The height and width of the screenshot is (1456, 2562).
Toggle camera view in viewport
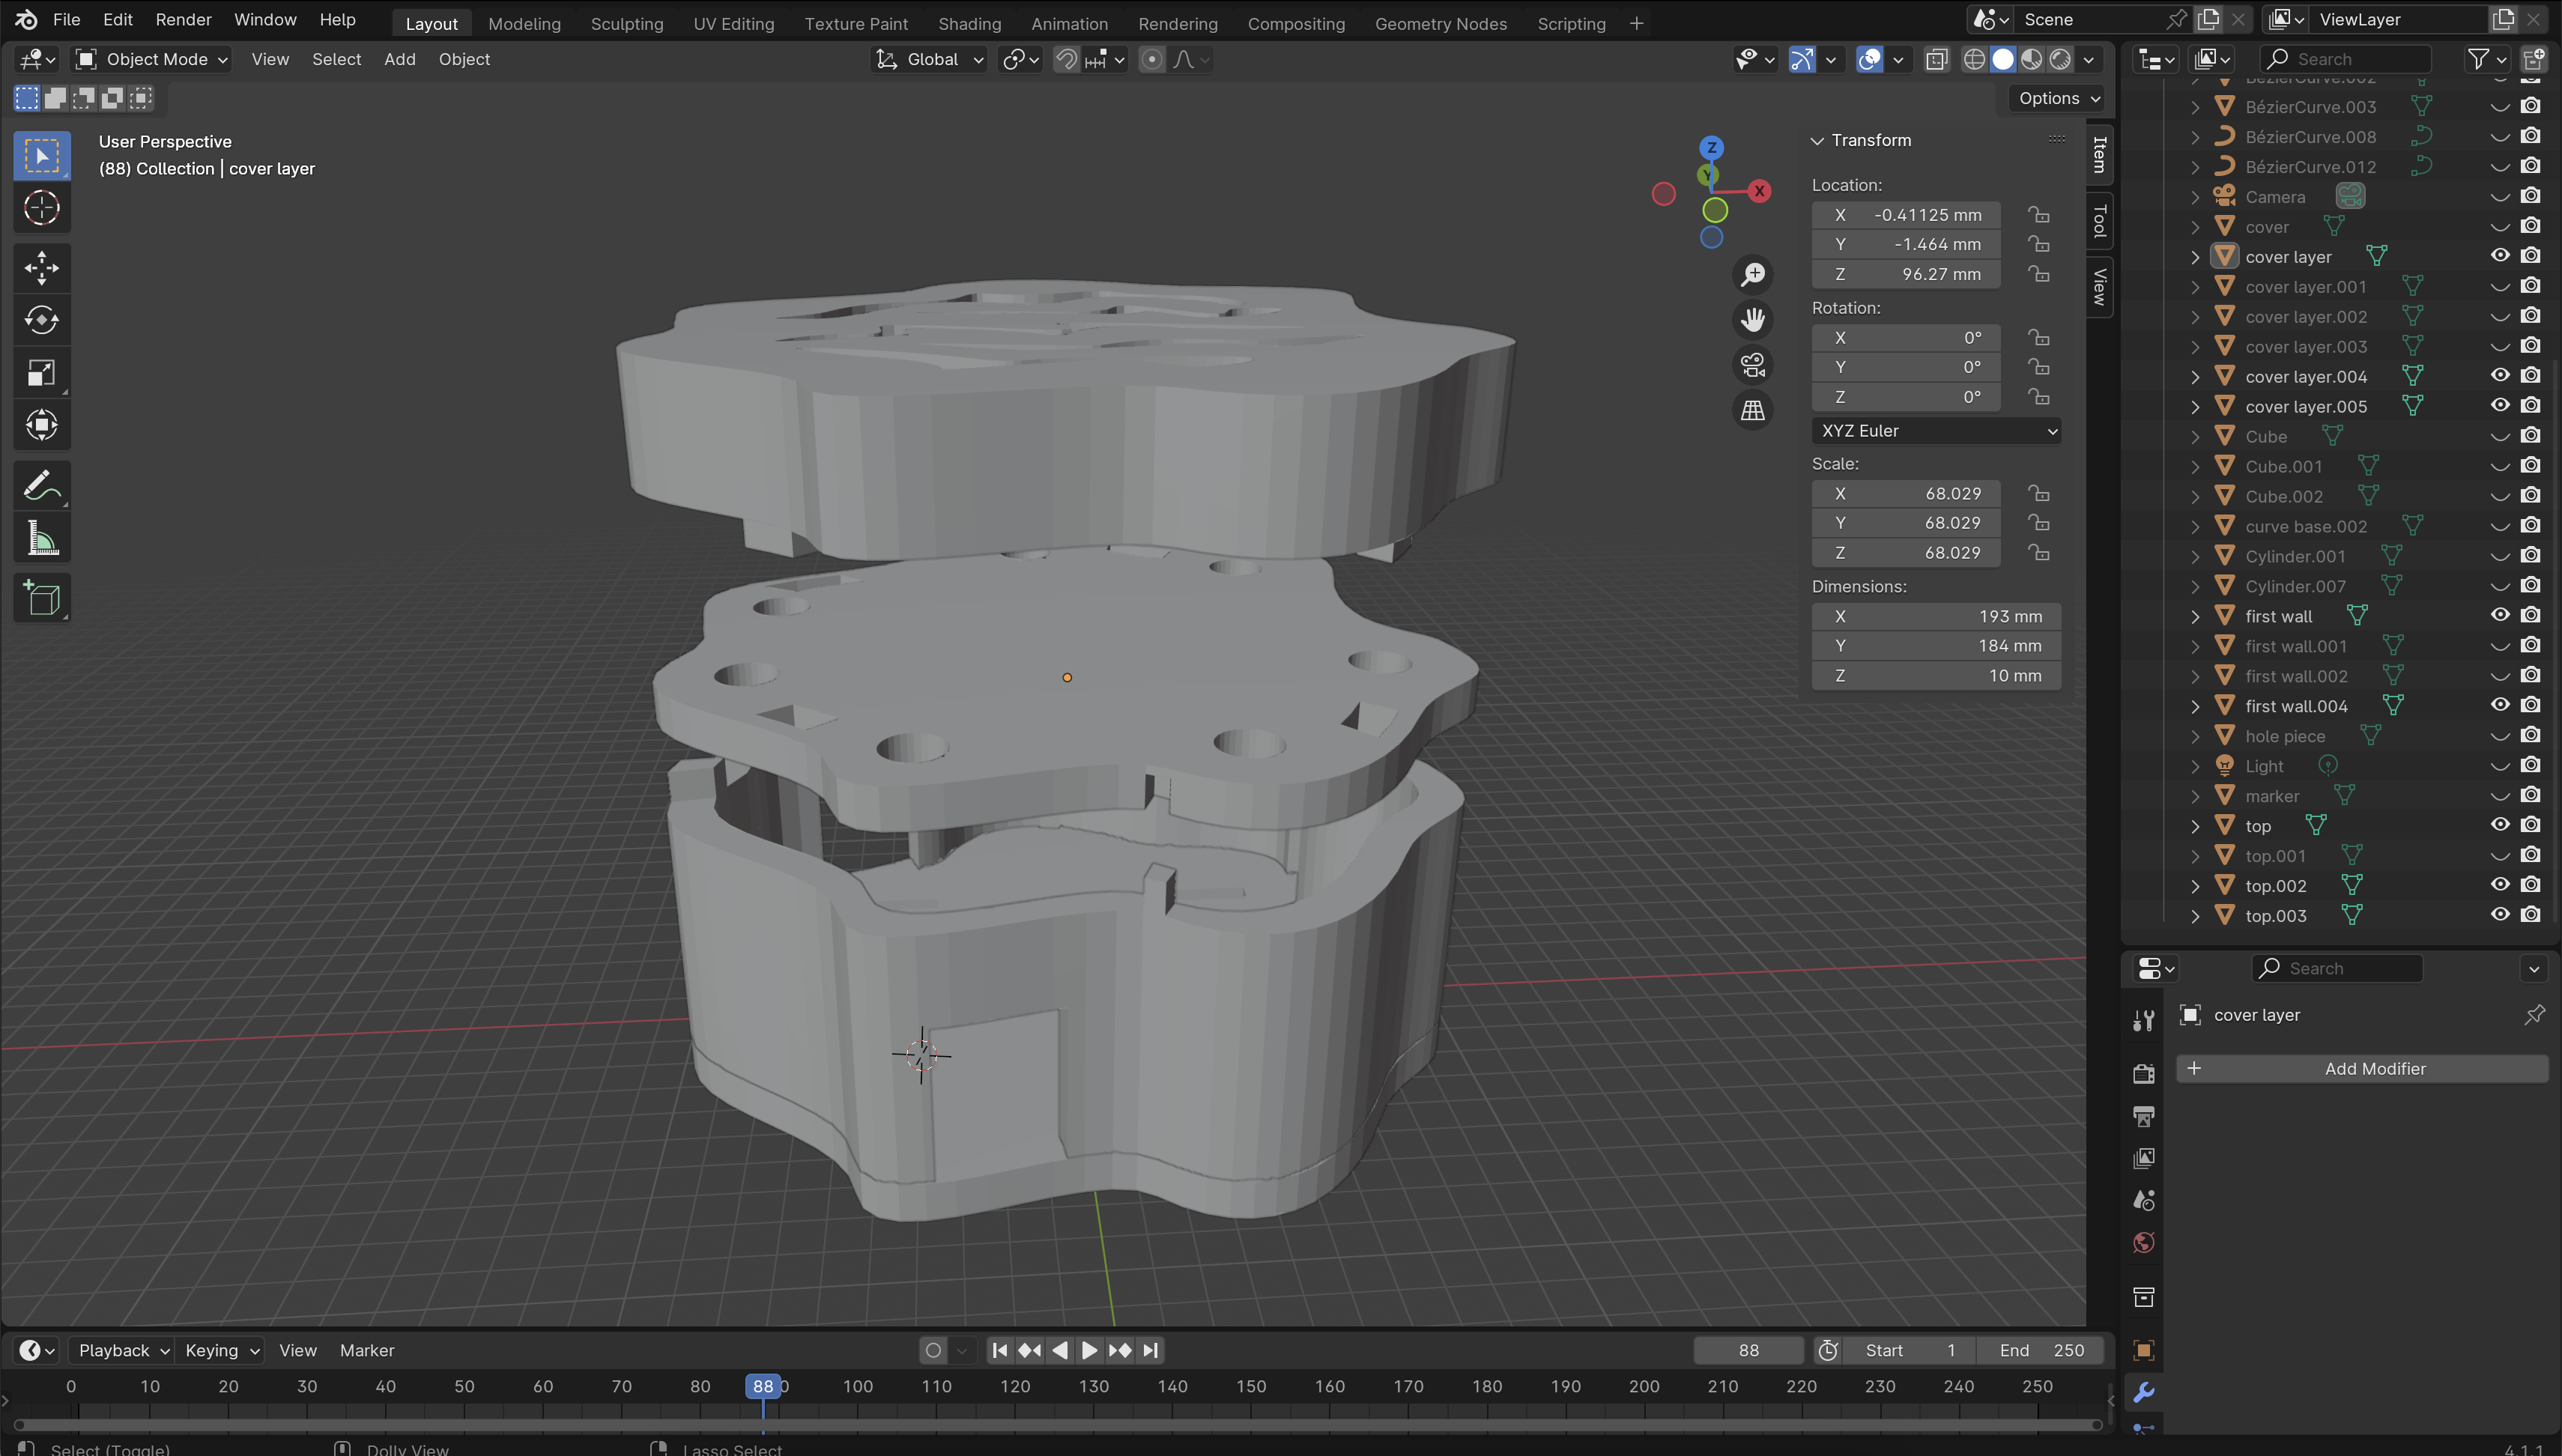click(1752, 365)
